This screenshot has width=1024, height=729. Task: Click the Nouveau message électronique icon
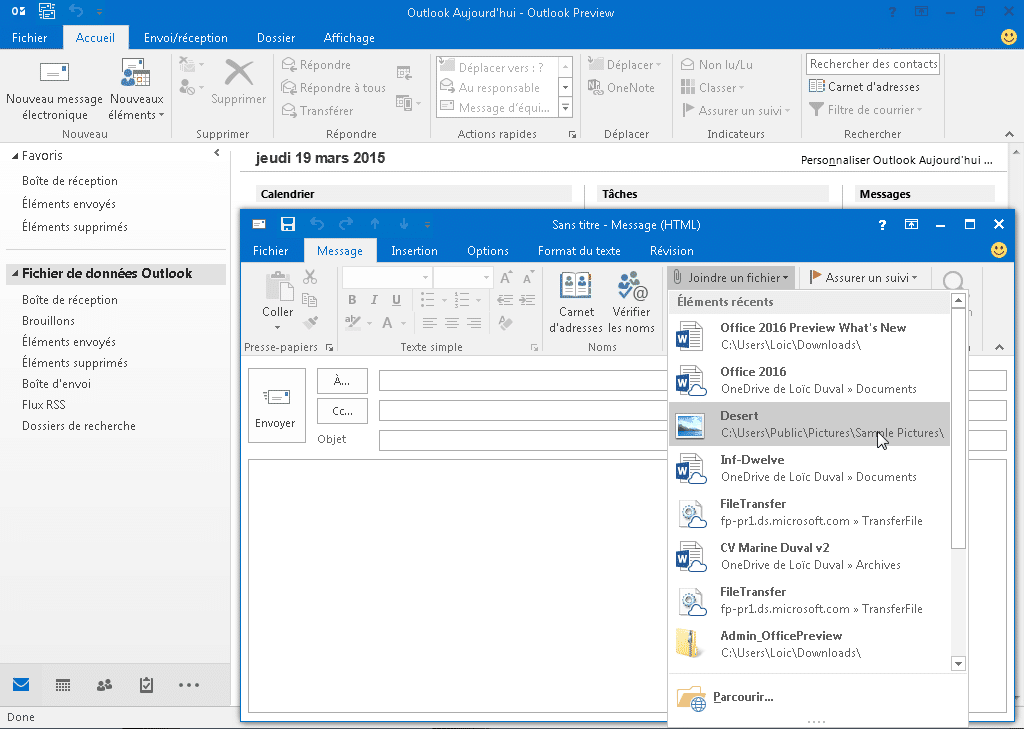pos(54,73)
